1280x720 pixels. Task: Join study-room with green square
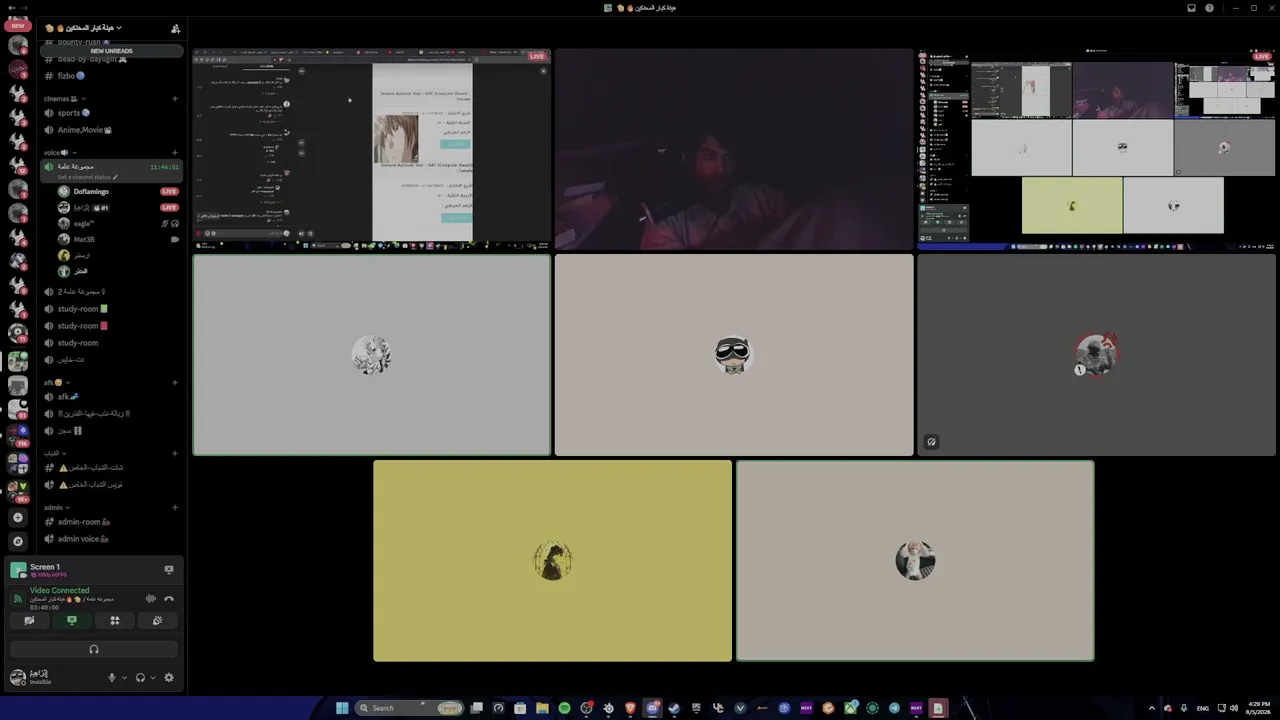(x=111, y=309)
